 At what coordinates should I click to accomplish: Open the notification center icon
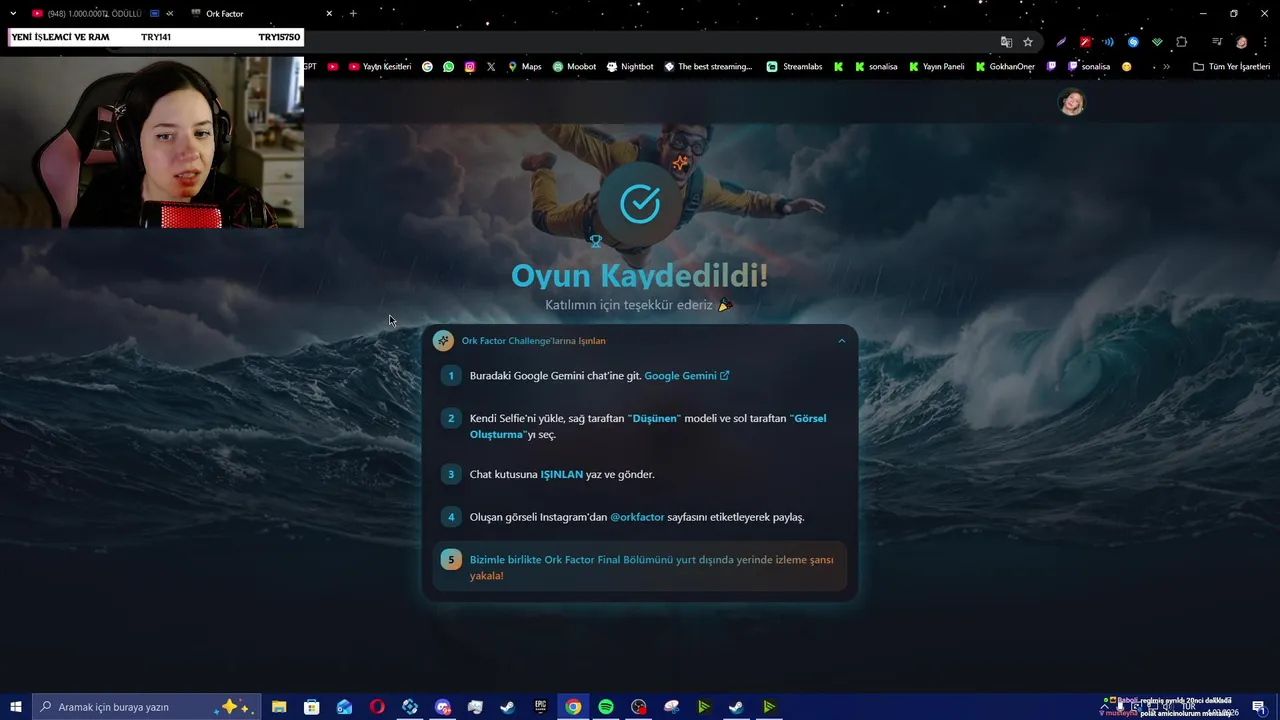point(1259,707)
